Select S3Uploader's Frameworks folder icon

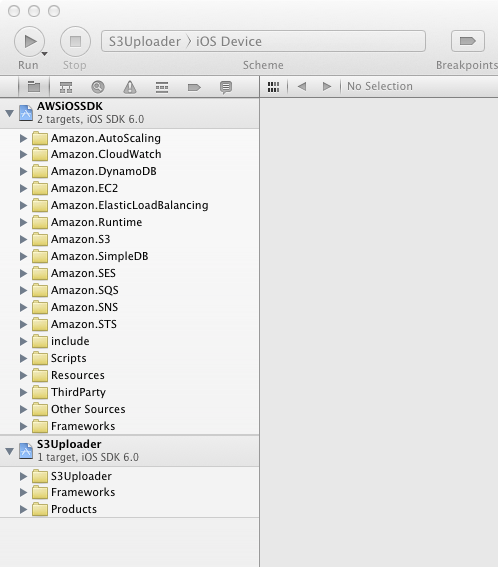tap(40, 493)
